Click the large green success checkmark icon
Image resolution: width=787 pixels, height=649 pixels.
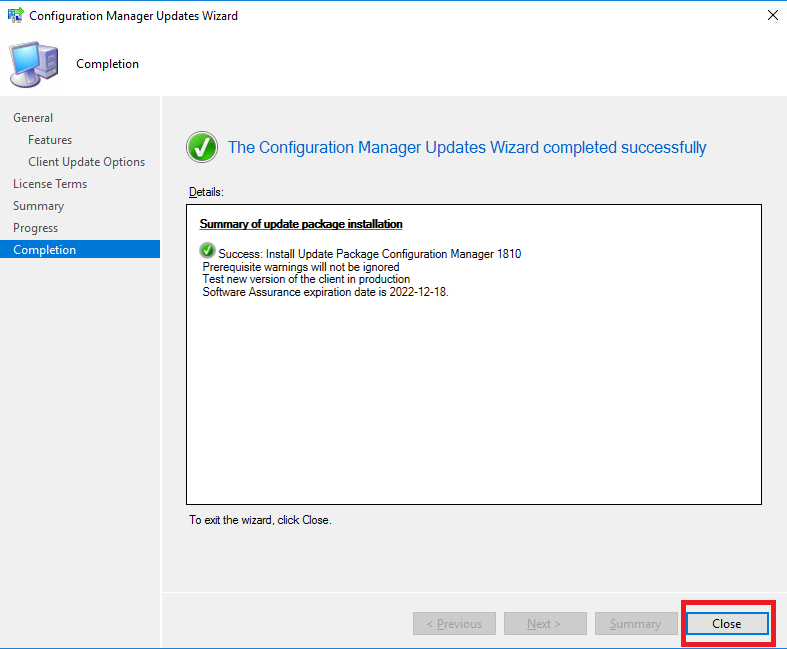tap(202, 147)
